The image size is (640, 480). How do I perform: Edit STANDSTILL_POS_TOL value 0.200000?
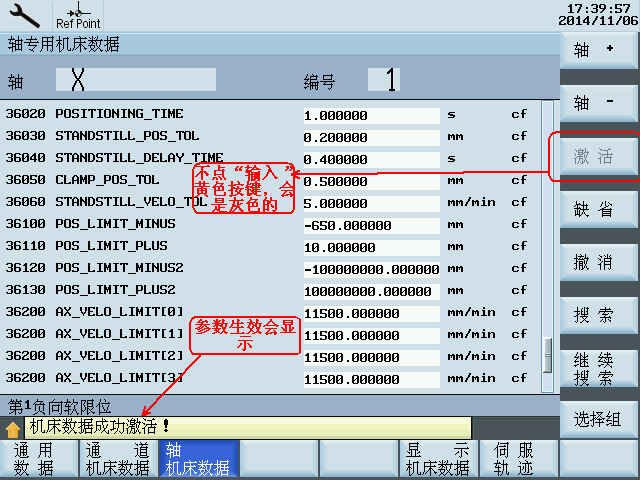coord(371,138)
